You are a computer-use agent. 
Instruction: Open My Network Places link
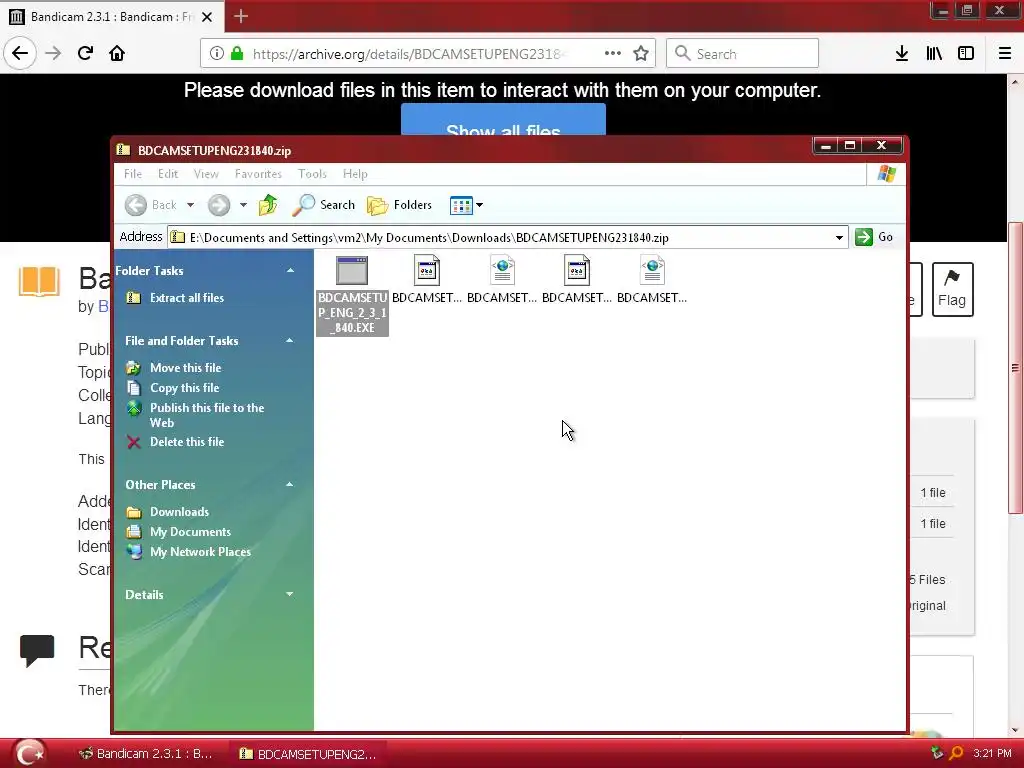[x=200, y=552]
